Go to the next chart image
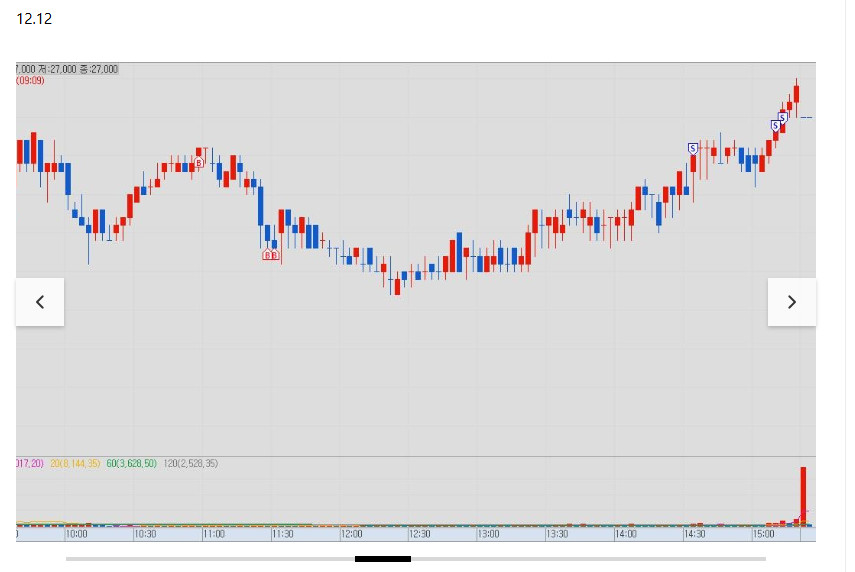The height and width of the screenshot is (572, 855). tap(791, 302)
